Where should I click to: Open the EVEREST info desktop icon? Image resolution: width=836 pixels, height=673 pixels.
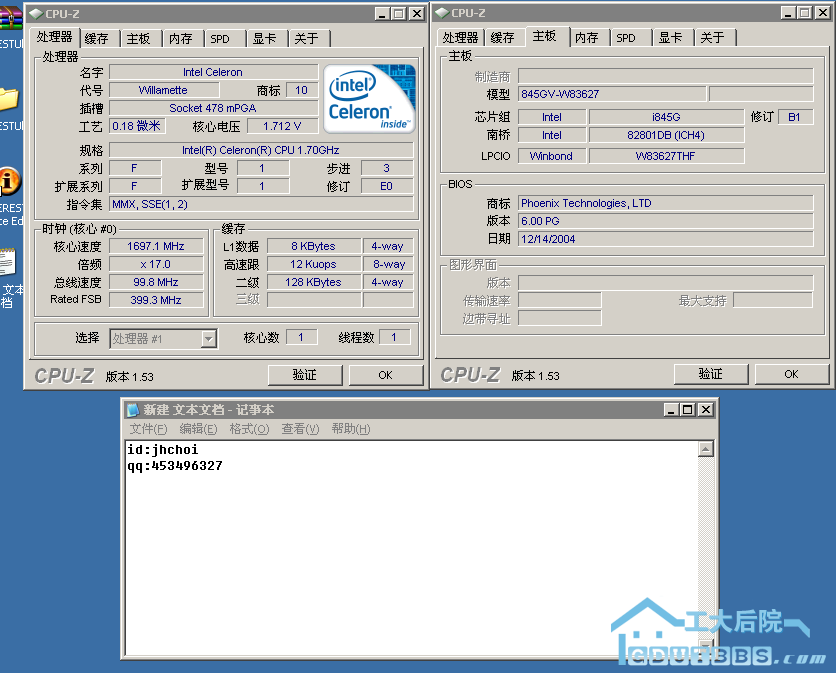pyautogui.click(x=10, y=181)
